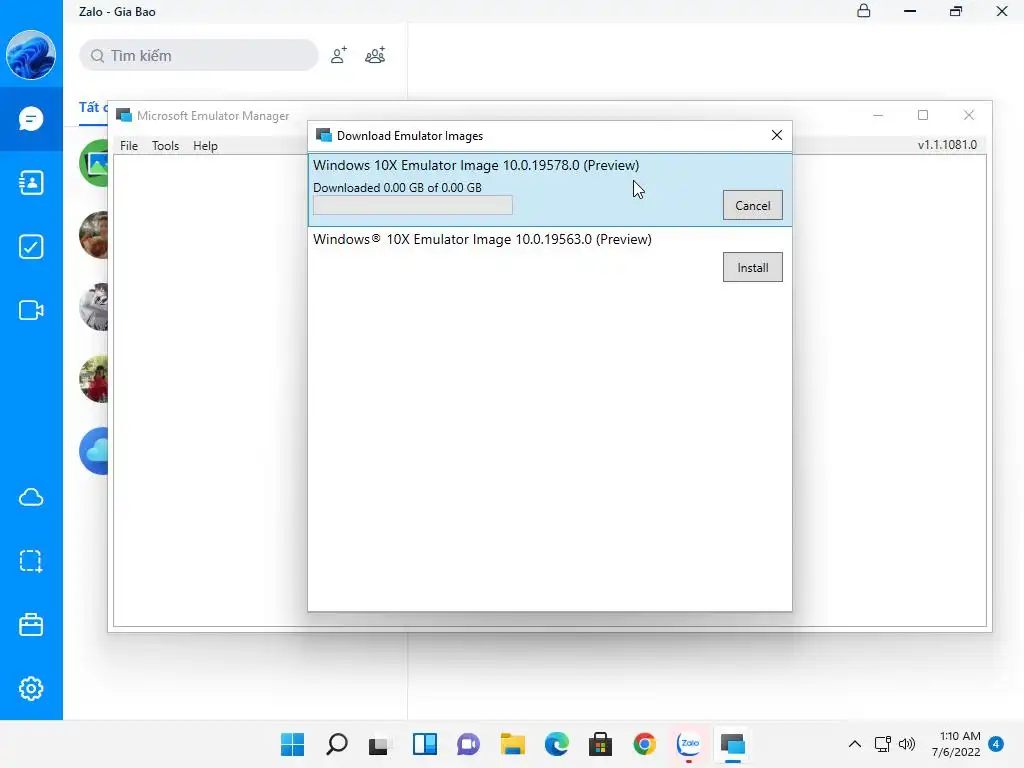This screenshot has width=1024, height=768.
Task: Open Zalo contacts icon in sidebar
Action: pos(31,183)
